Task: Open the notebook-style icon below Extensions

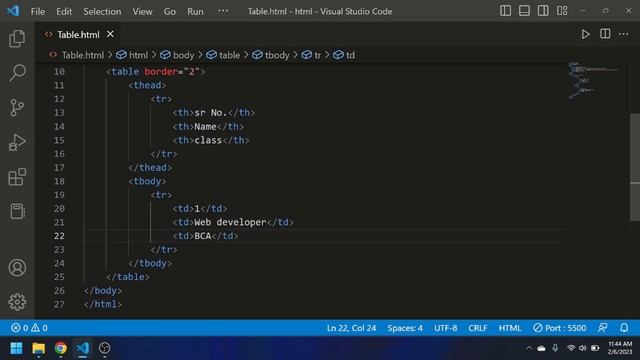Action: tap(17, 211)
